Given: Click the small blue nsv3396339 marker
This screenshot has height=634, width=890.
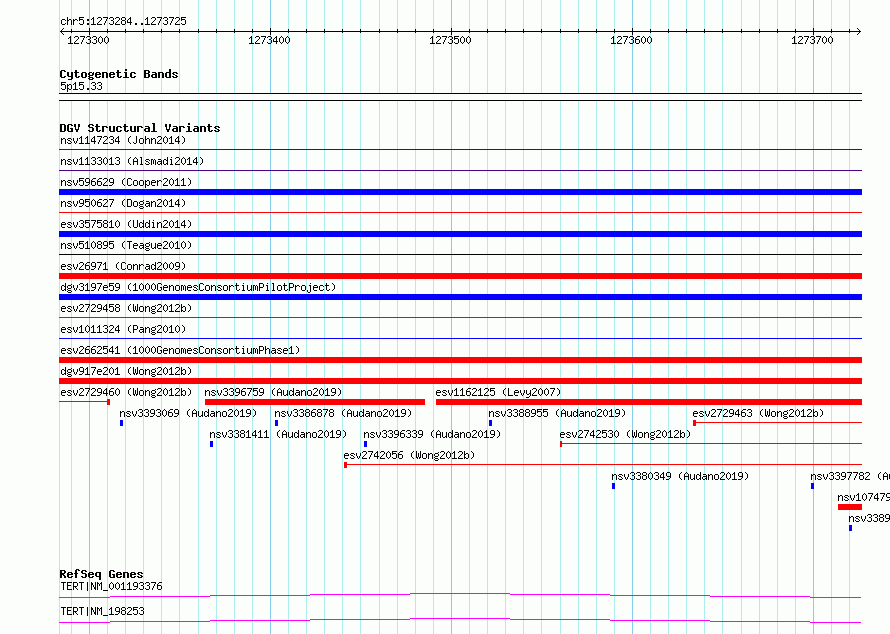Looking at the screenshot, I should [x=366, y=444].
